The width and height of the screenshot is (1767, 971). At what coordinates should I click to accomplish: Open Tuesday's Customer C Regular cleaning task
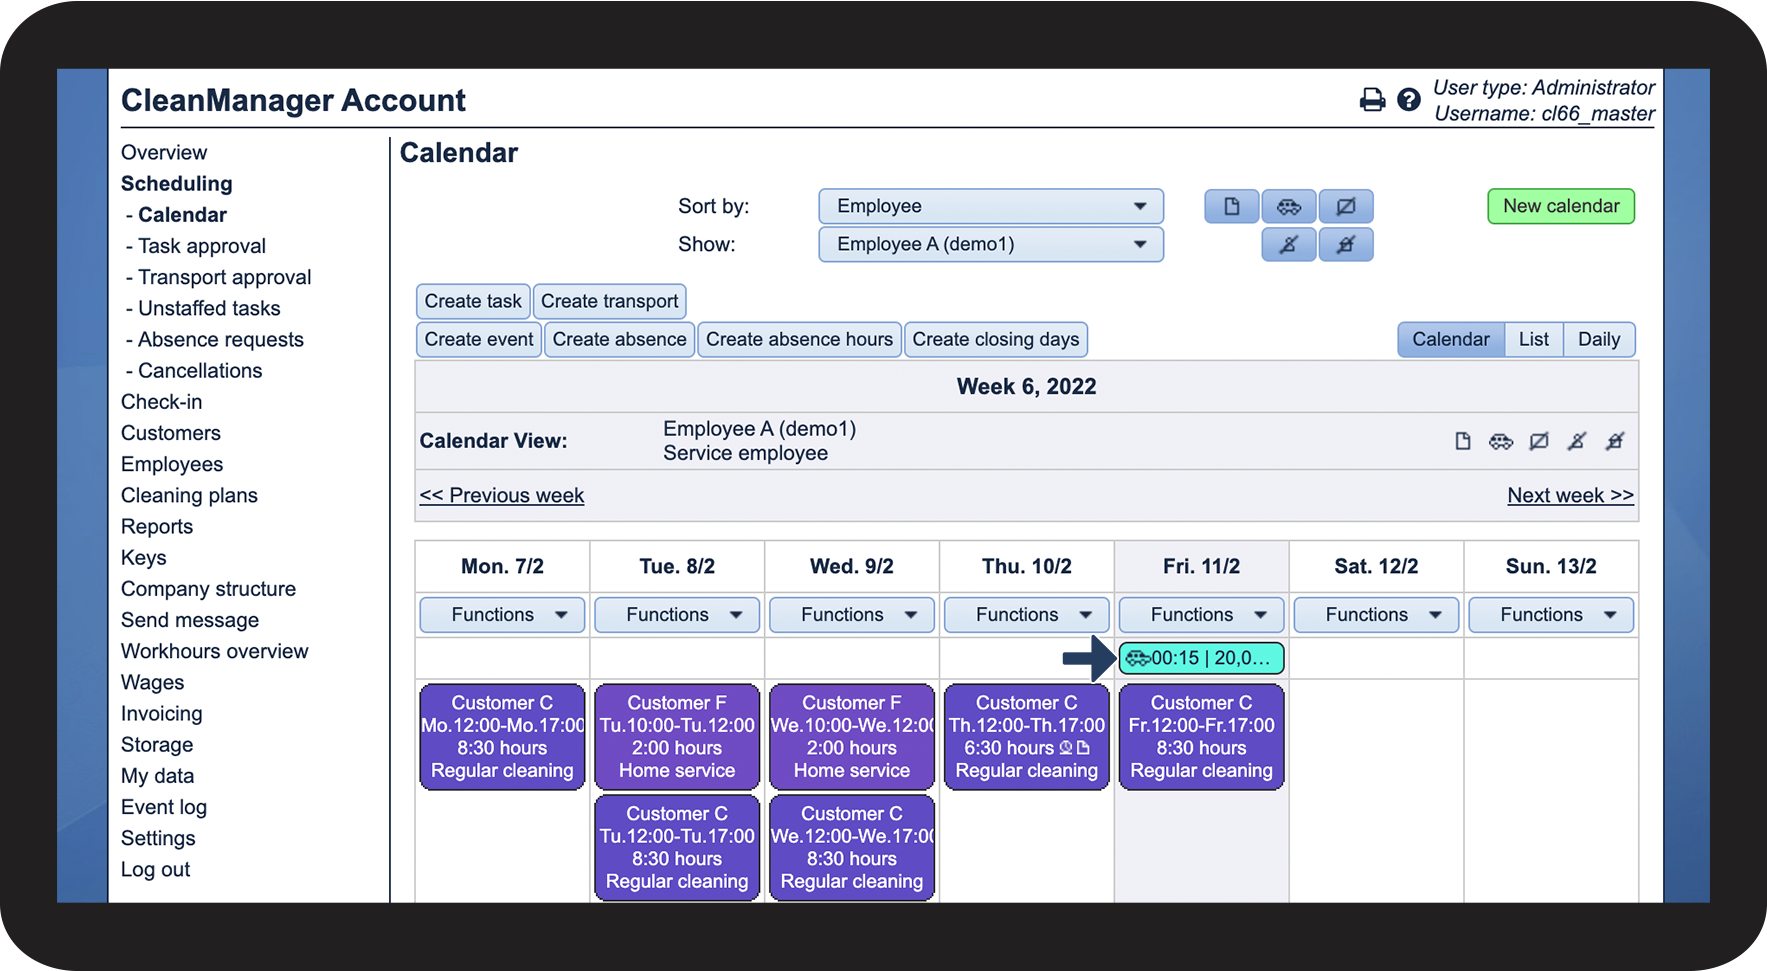click(677, 848)
